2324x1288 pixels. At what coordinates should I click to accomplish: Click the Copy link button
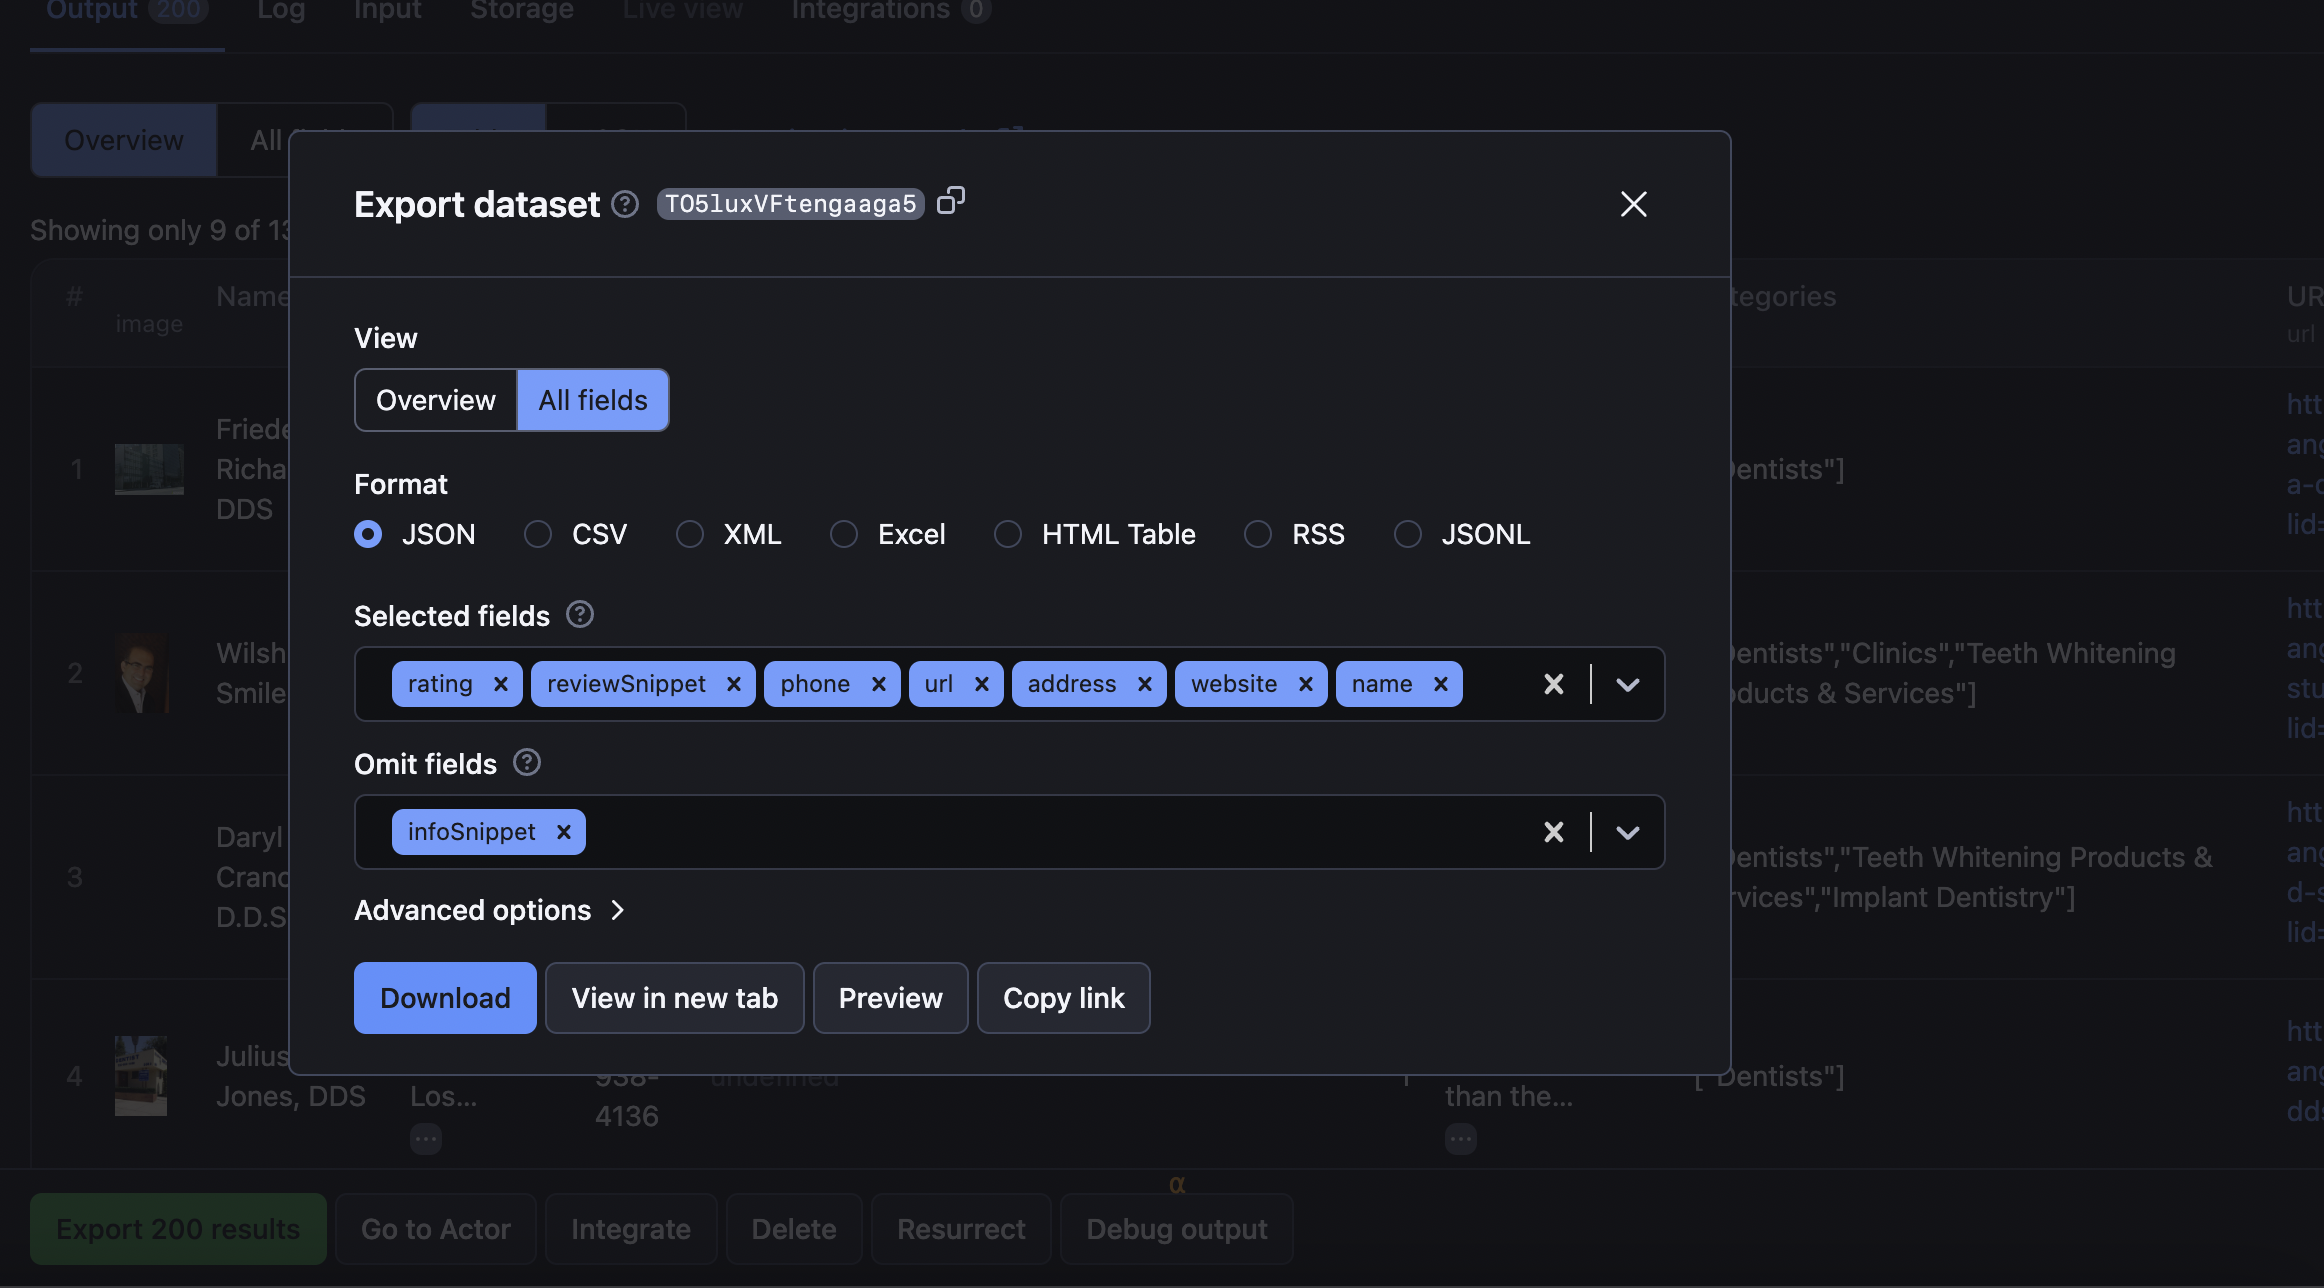[1063, 998]
